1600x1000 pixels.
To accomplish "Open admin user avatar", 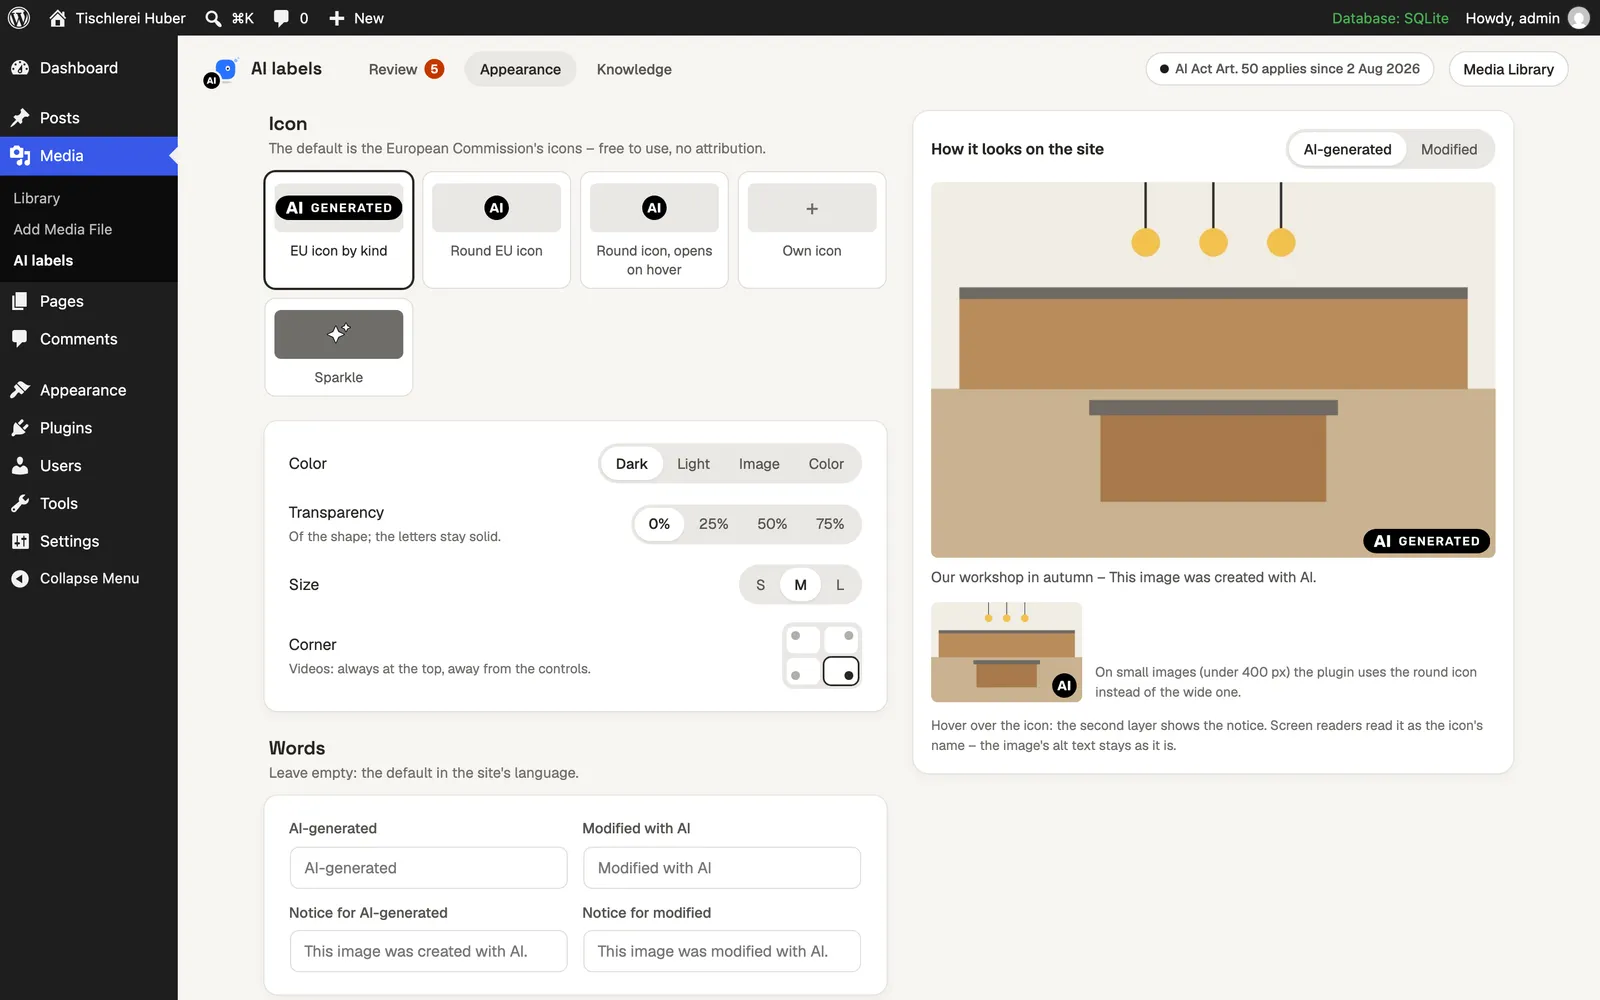I will tap(1579, 18).
